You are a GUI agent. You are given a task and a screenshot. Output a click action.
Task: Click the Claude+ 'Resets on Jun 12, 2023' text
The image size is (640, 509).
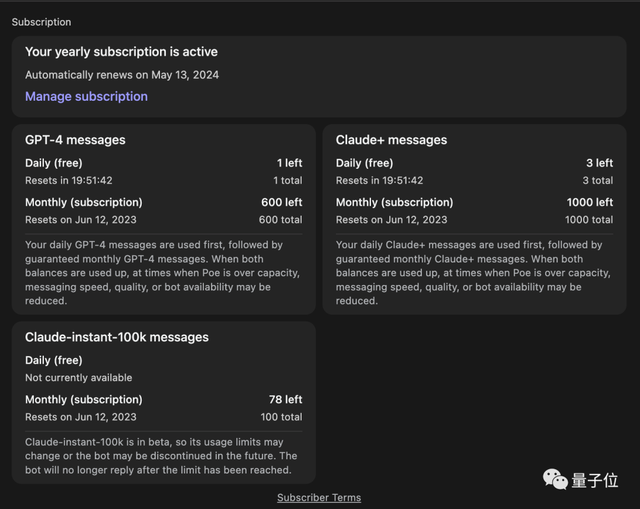(x=391, y=220)
